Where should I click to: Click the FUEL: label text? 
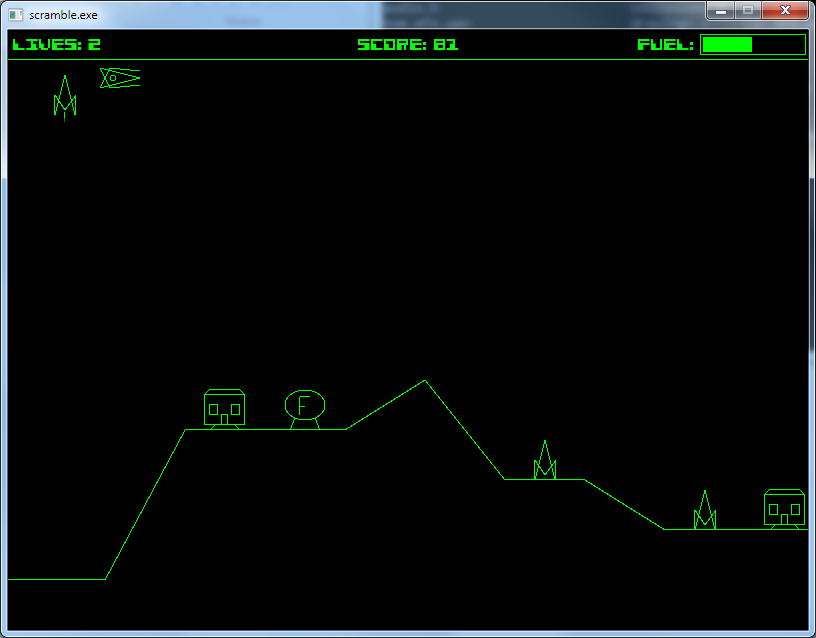pos(665,44)
